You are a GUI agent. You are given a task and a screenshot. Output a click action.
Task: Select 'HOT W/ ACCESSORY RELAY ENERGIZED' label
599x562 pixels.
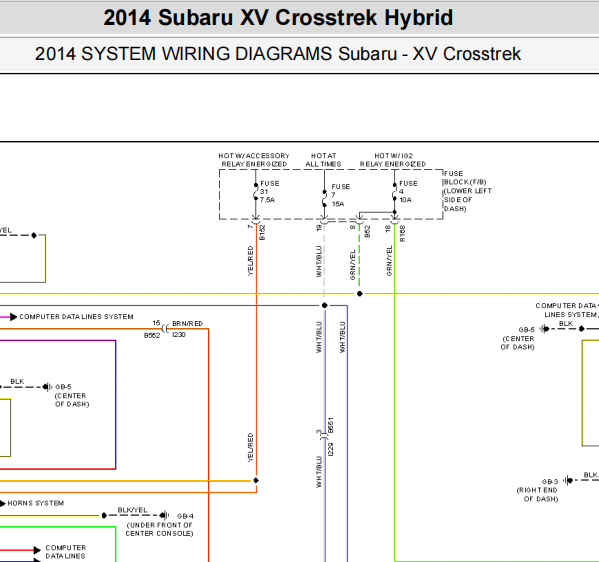pos(254,160)
